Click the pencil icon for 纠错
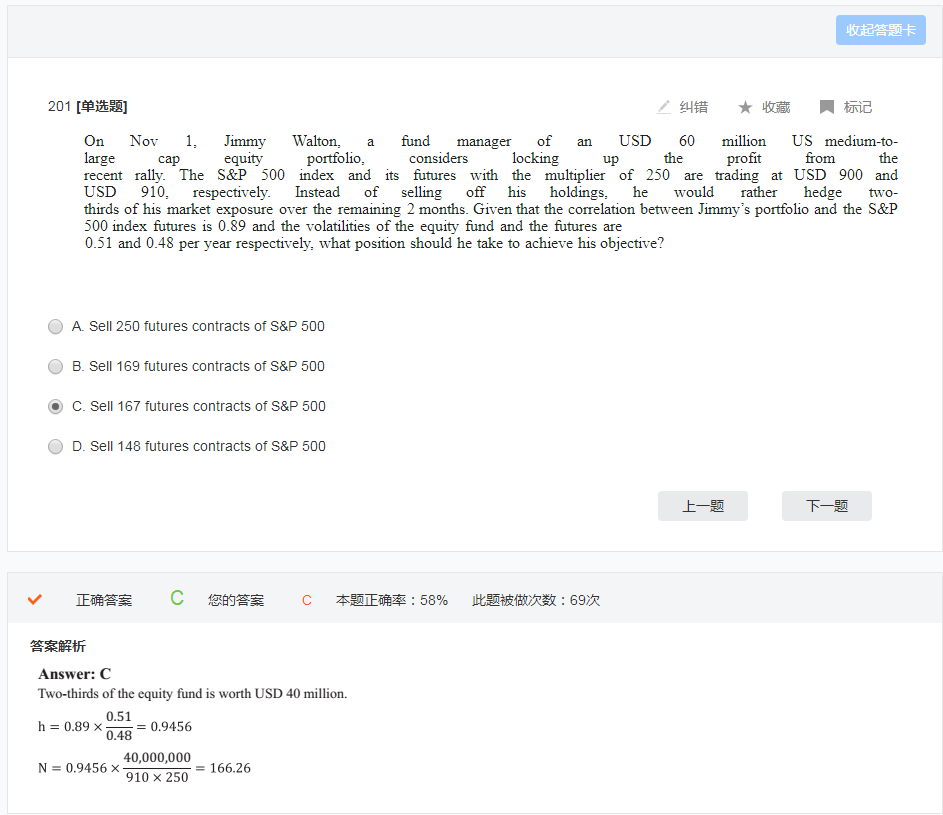This screenshot has height=815, width=943. point(664,107)
